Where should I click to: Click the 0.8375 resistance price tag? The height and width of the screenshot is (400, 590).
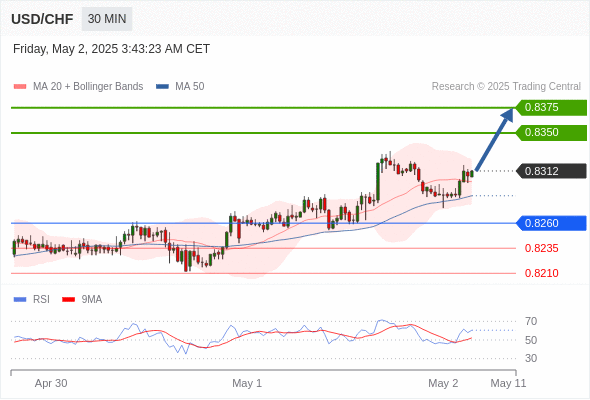click(551, 107)
